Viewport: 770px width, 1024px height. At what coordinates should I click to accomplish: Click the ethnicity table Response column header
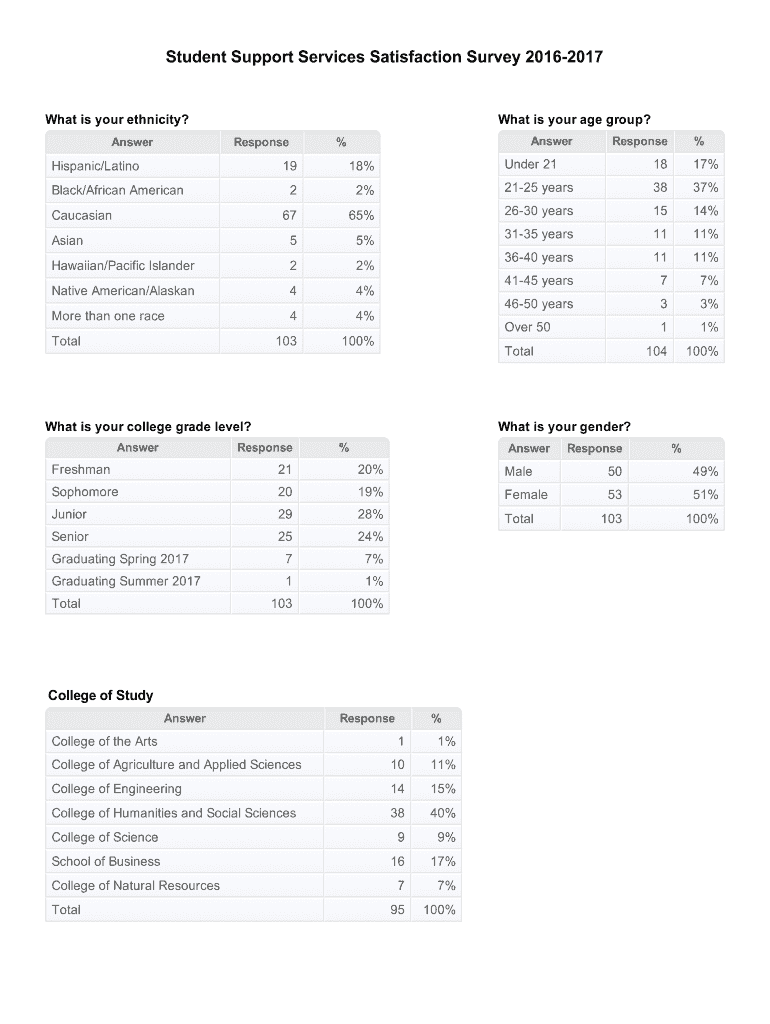(x=261, y=142)
